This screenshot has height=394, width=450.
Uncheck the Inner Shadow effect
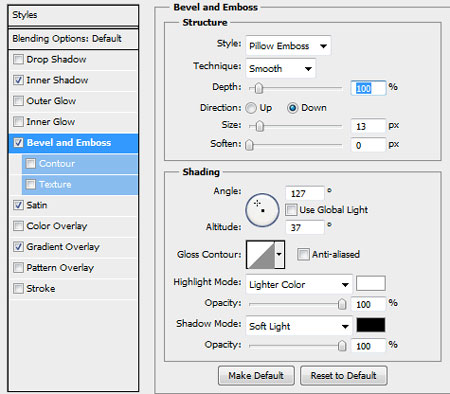[x=18, y=80]
